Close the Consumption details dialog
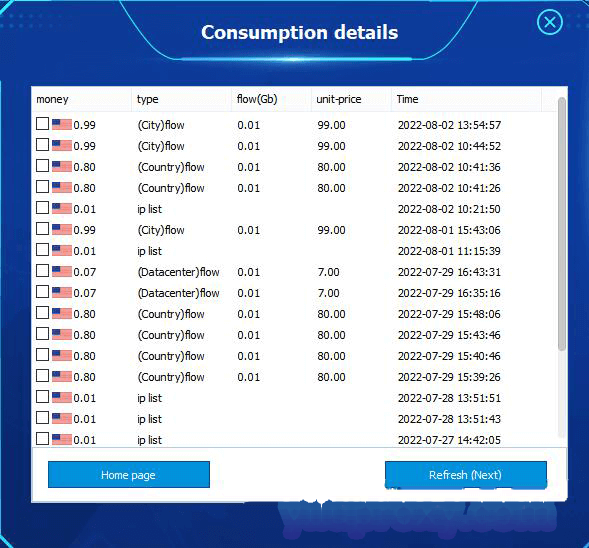 [550, 22]
